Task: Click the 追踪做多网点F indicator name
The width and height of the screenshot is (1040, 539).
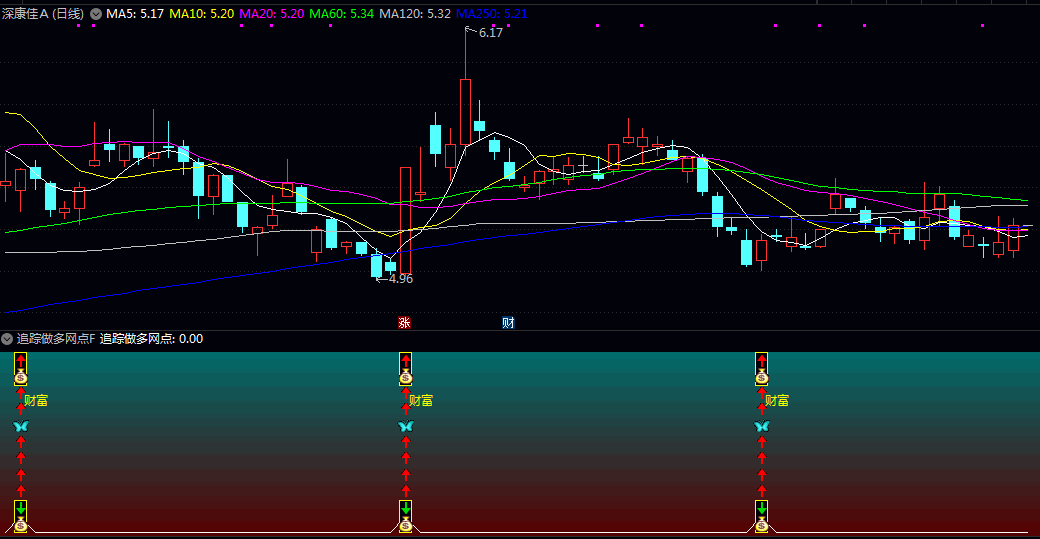Action: (x=56, y=339)
